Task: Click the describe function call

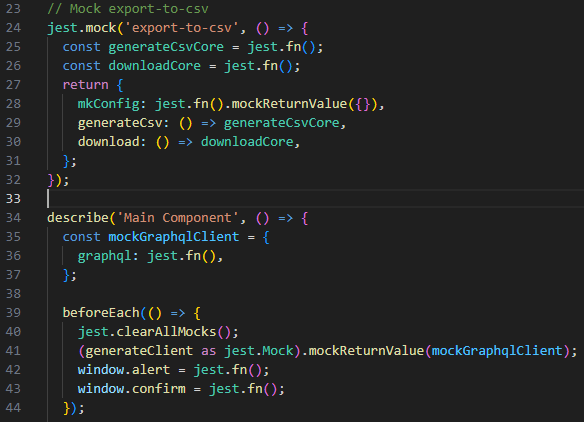Action: 78,218
